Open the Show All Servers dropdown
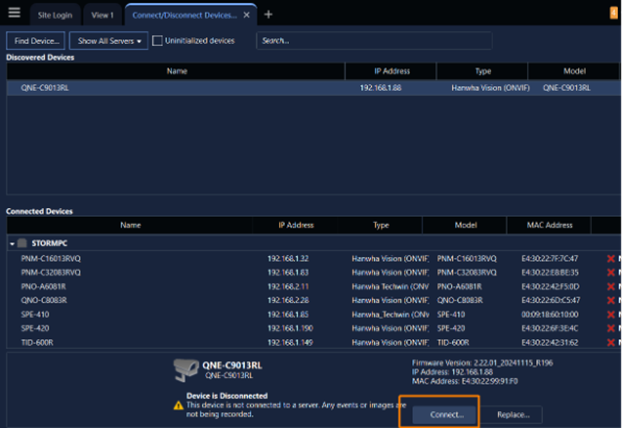 coord(109,40)
